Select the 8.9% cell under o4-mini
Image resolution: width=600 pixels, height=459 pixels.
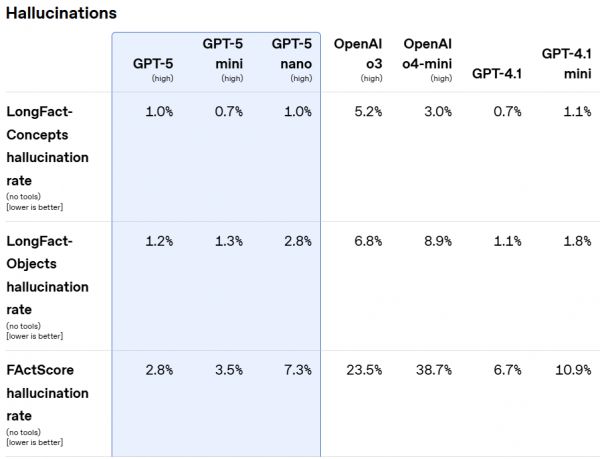(436, 241)
